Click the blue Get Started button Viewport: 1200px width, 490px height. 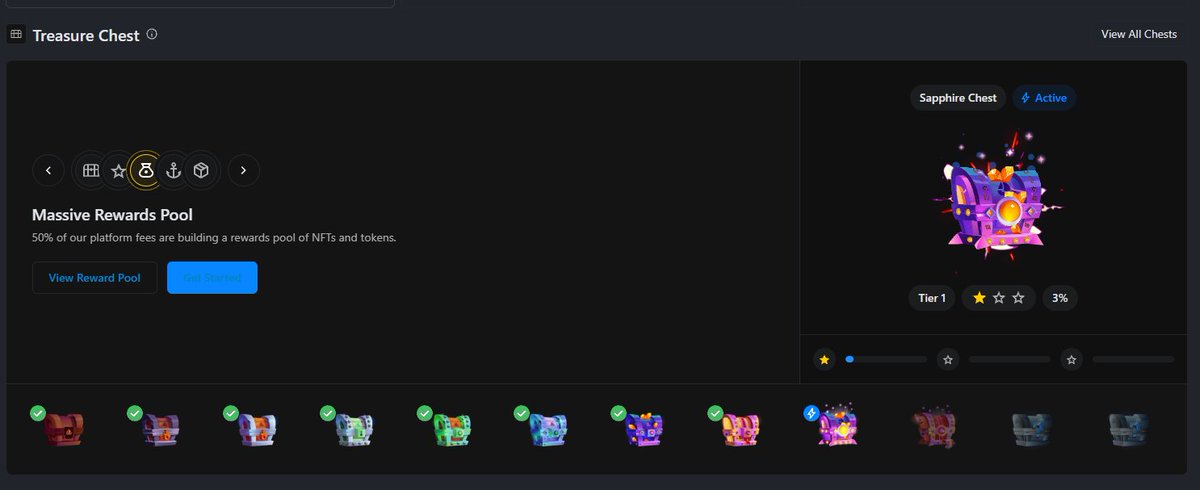coord(212,278)
